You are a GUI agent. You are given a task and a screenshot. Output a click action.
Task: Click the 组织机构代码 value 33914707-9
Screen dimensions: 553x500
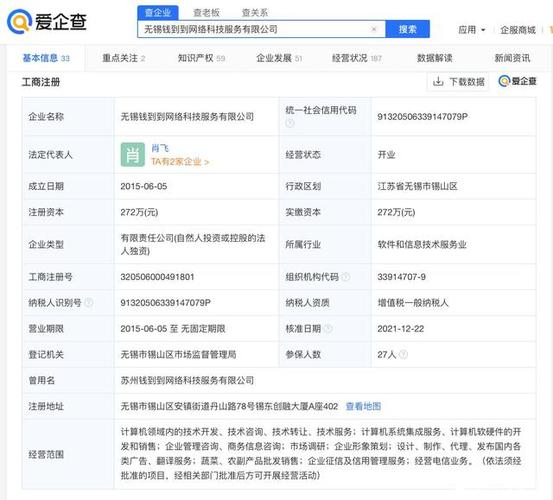[401, 277]
